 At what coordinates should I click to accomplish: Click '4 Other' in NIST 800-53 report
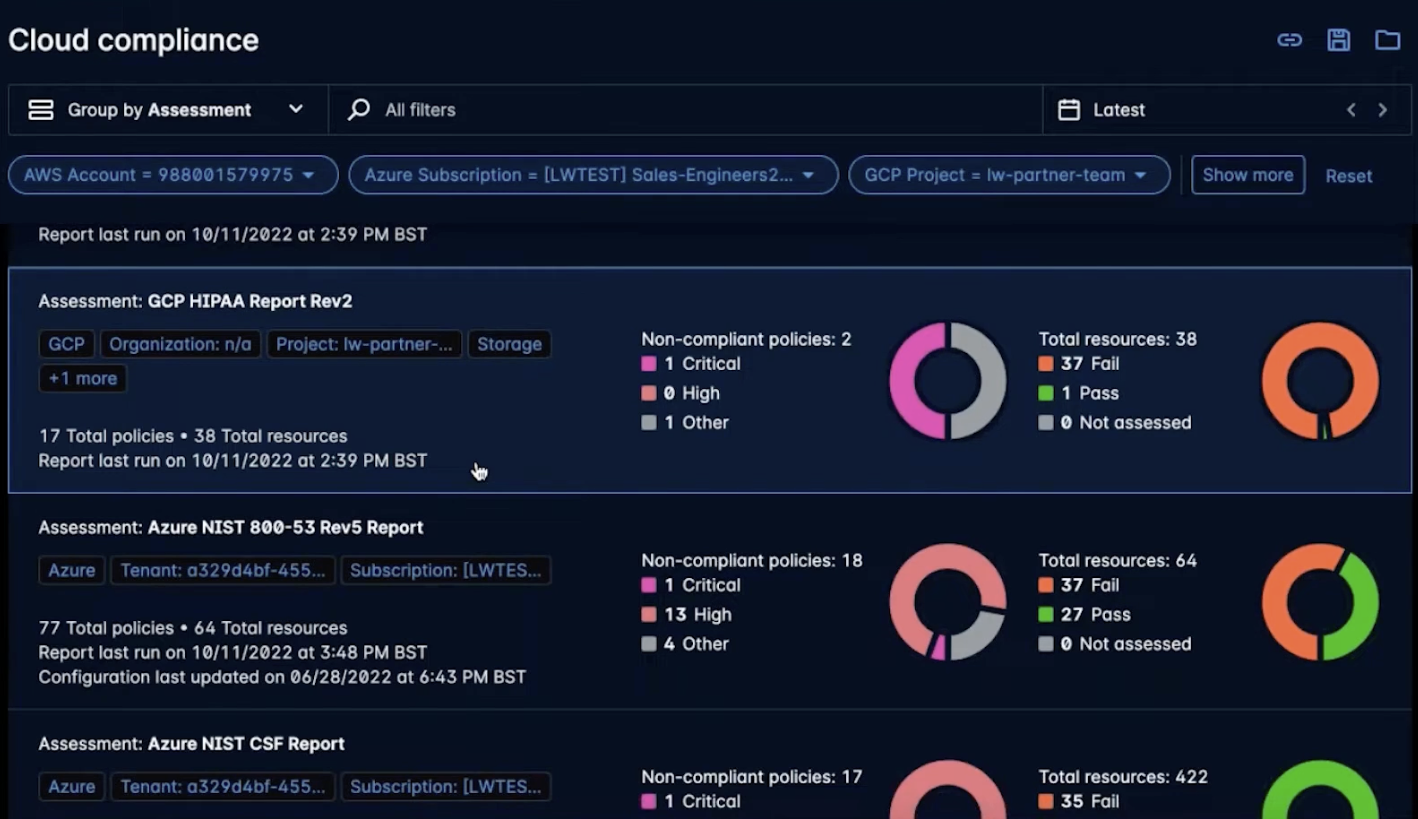click(x=696, y=644)
